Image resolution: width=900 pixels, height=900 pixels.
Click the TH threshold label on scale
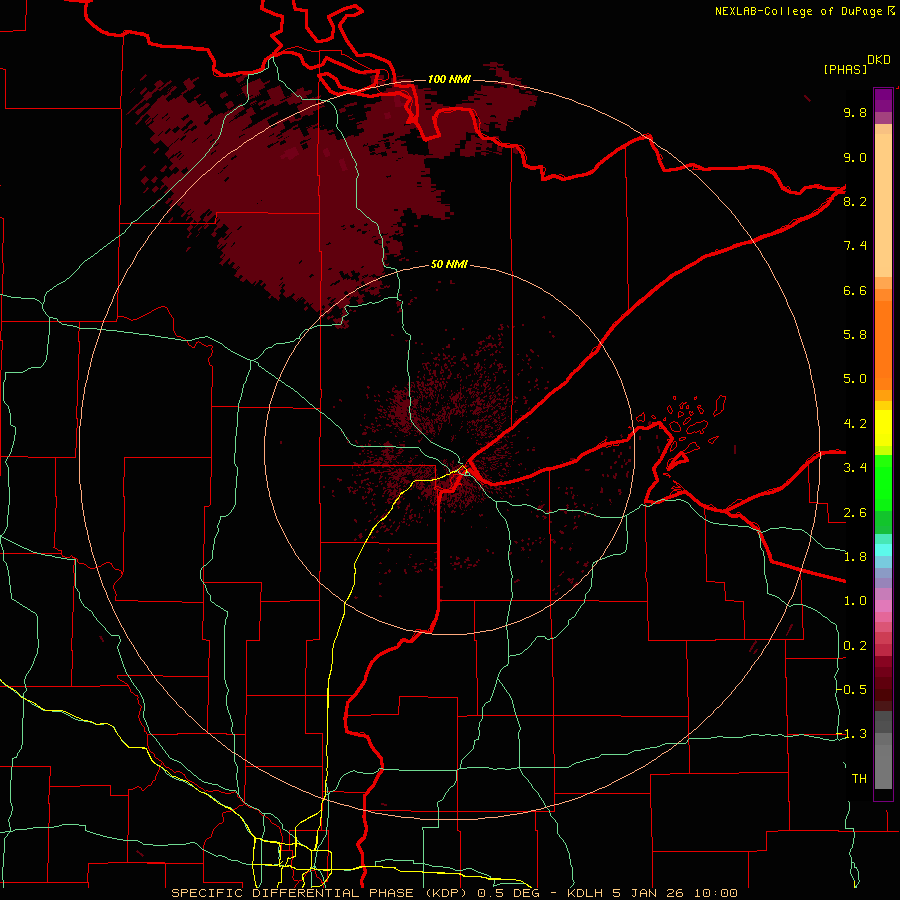[x=859, y=779]
